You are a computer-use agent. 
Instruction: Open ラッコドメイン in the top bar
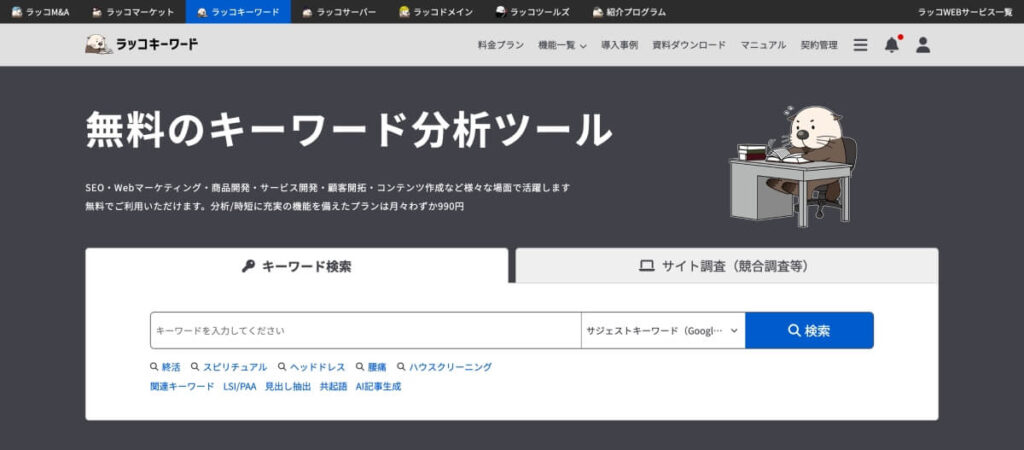pos(436,12)
